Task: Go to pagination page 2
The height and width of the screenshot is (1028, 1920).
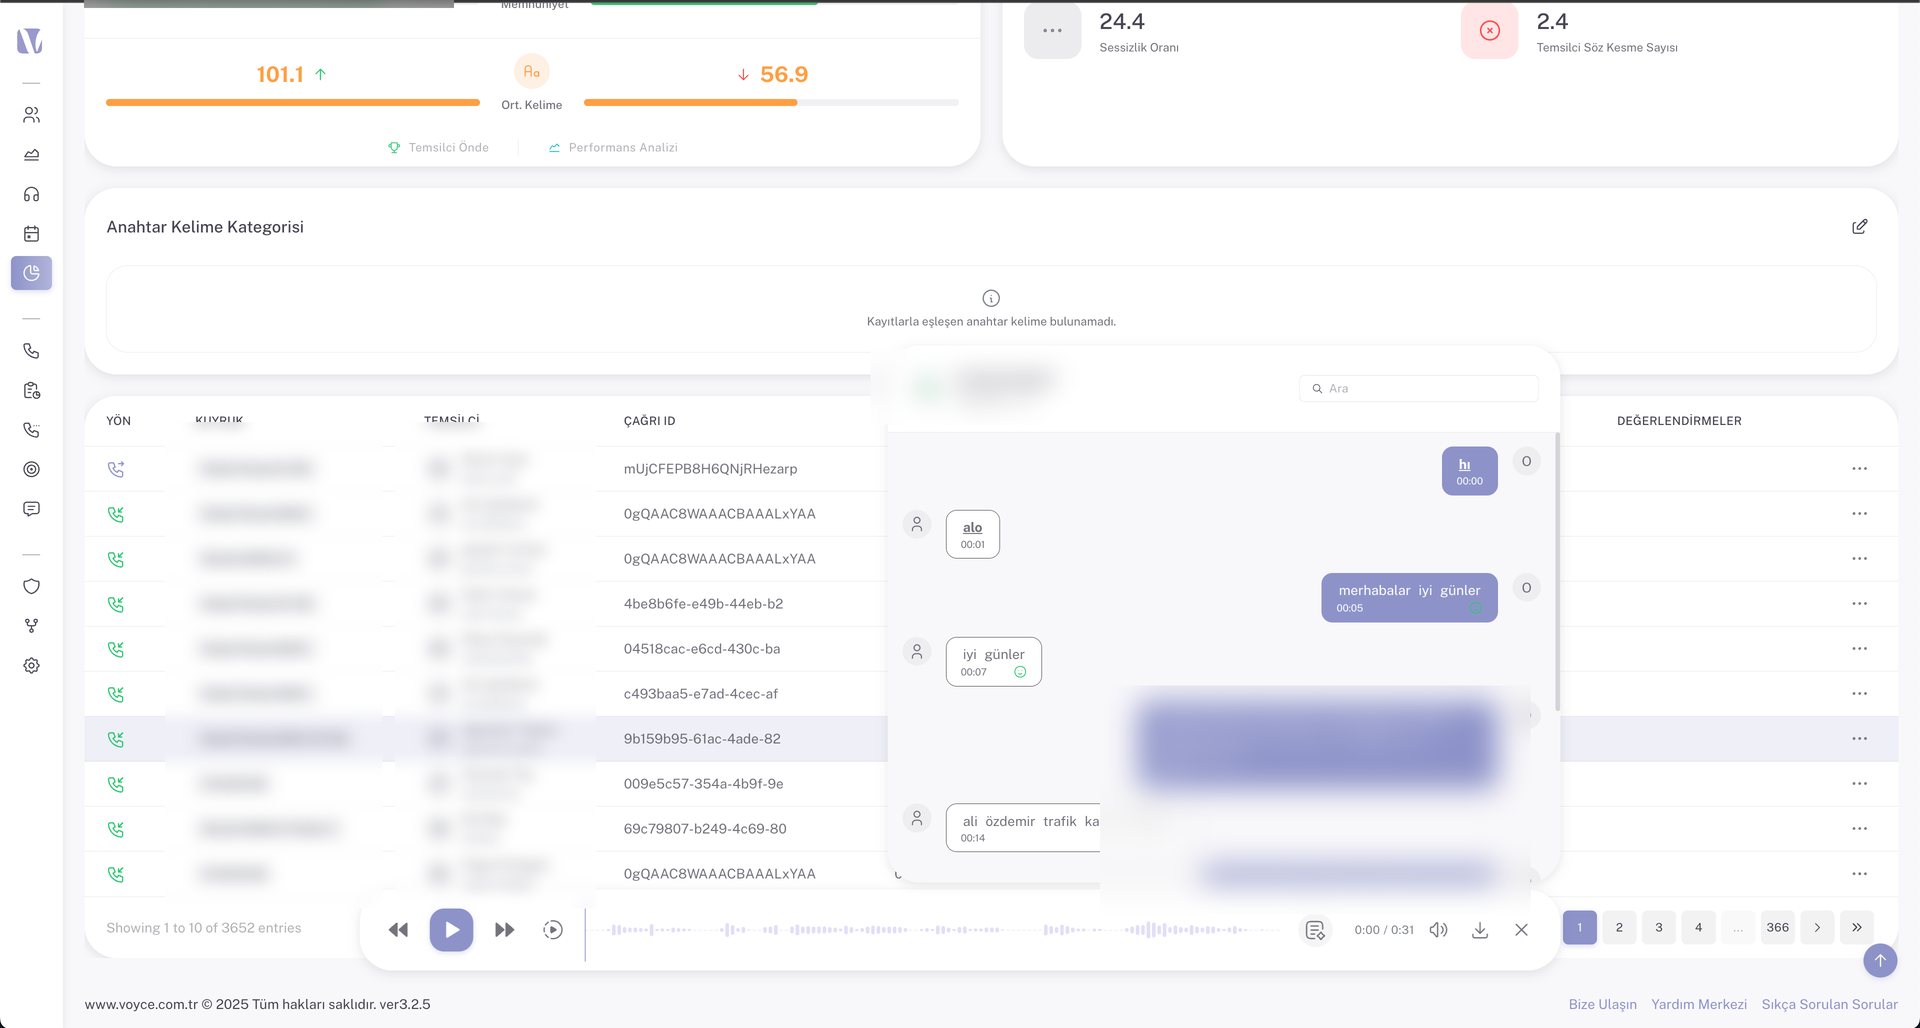Action: point(1619,928)
